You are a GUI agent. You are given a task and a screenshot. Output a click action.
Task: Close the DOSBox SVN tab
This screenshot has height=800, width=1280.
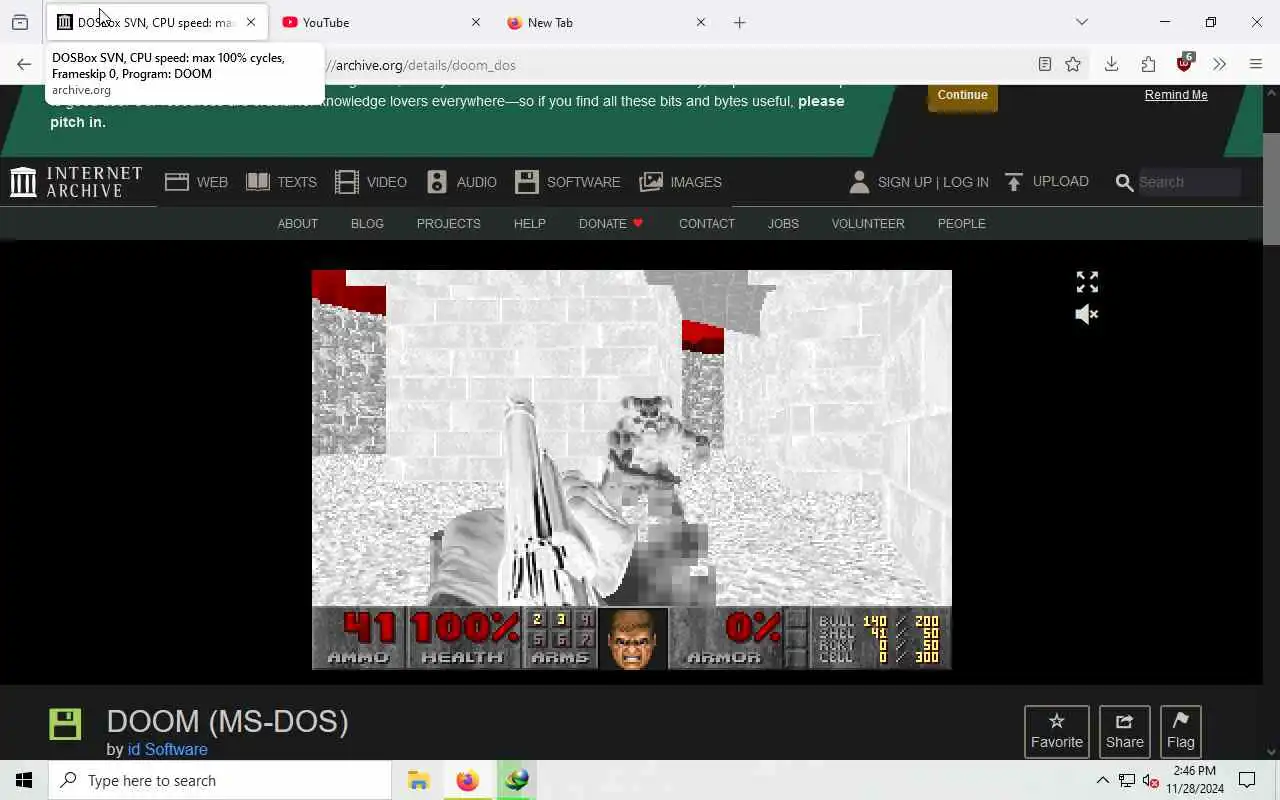[251, 22]
